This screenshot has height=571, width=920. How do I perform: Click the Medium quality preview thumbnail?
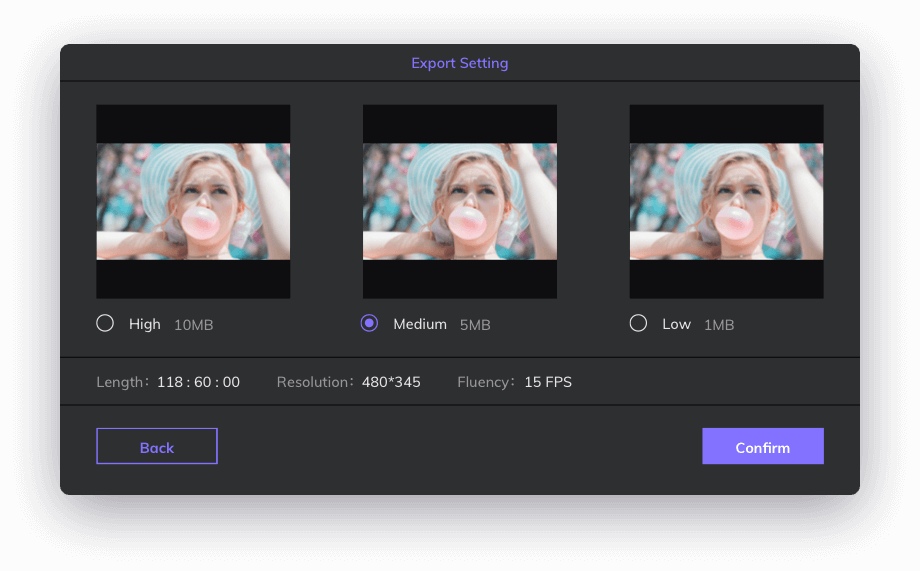pos(459,202)
